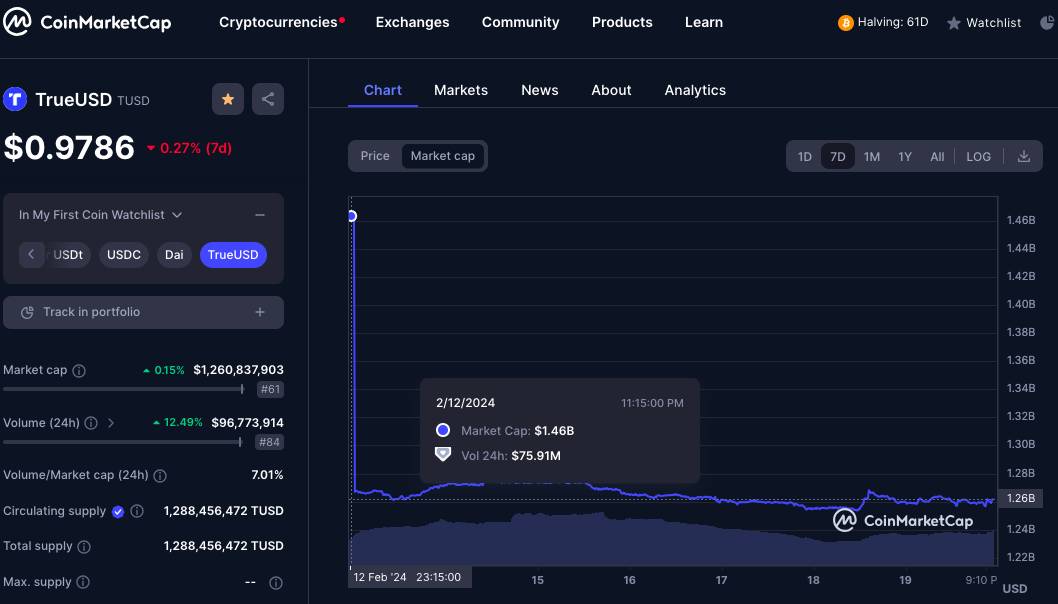This screenshot has width=1058, height=604.
Task: Open the Learn menu
Action: coord(704,22)
